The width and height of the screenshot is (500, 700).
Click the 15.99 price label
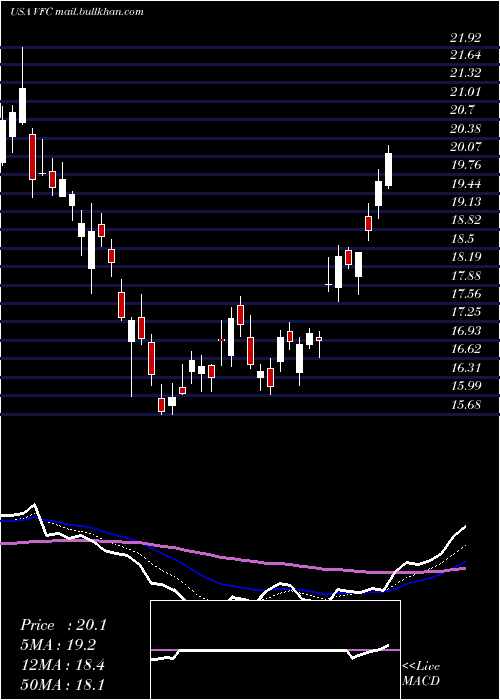(465, 386)
